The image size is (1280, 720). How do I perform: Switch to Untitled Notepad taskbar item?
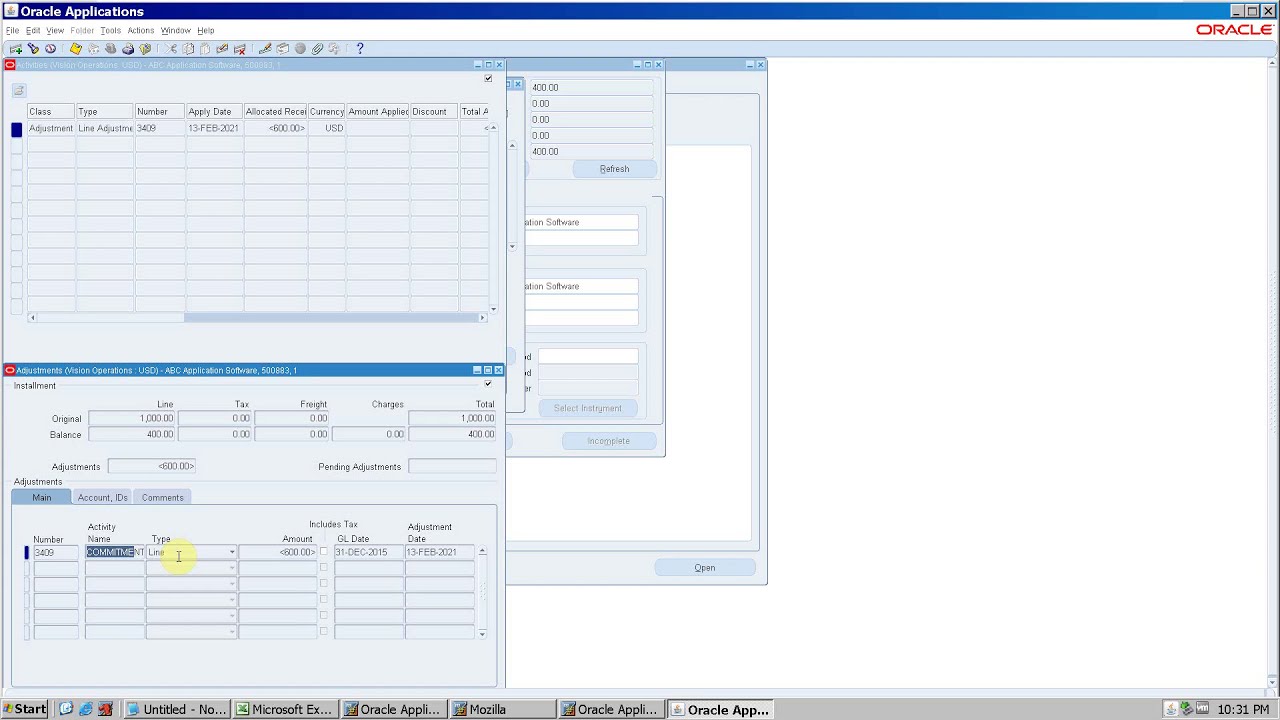(177, 709)
